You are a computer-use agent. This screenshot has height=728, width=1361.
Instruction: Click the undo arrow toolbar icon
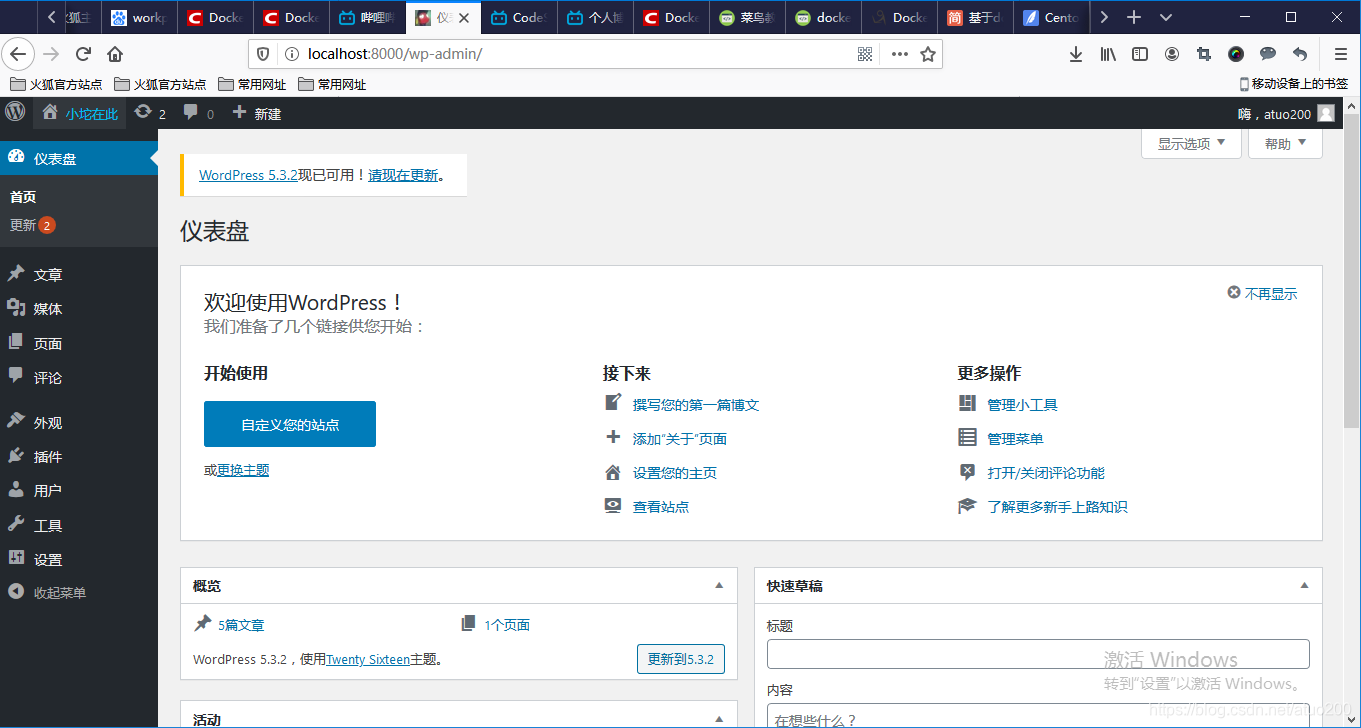pos(1300,54)
